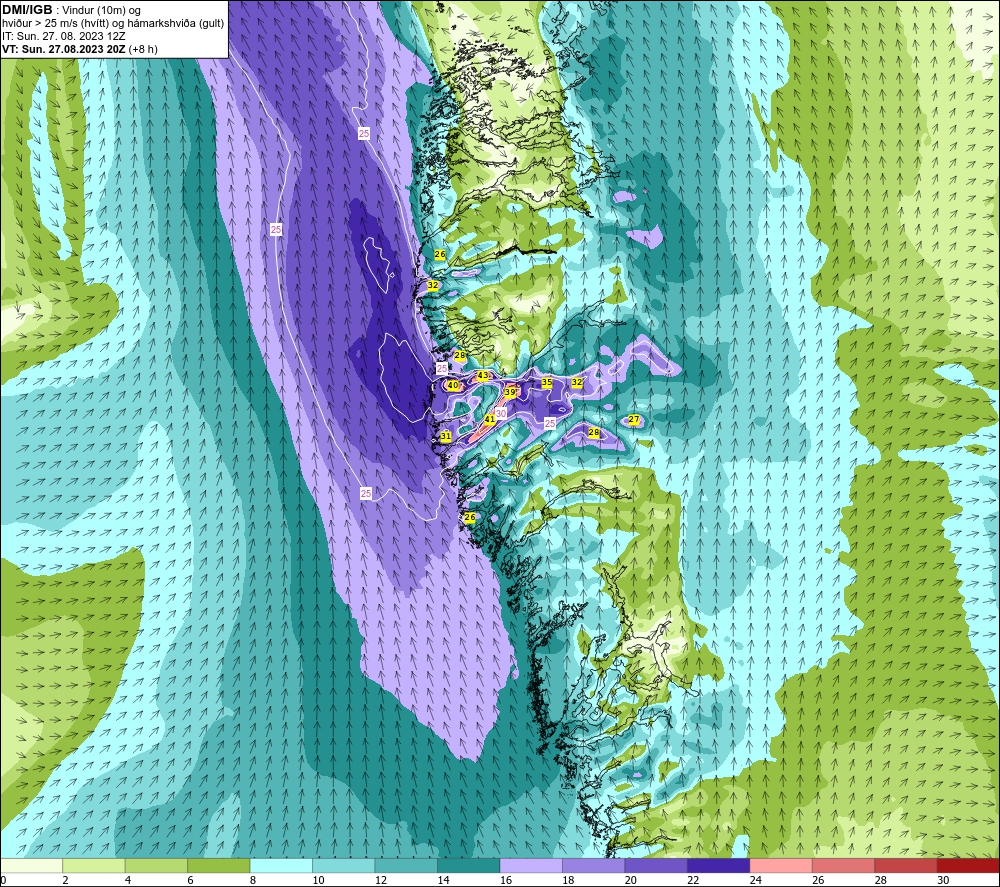Click the legend number 24
The width and height of the screenshot is (1000, 887).
click(x=756, y=880)
